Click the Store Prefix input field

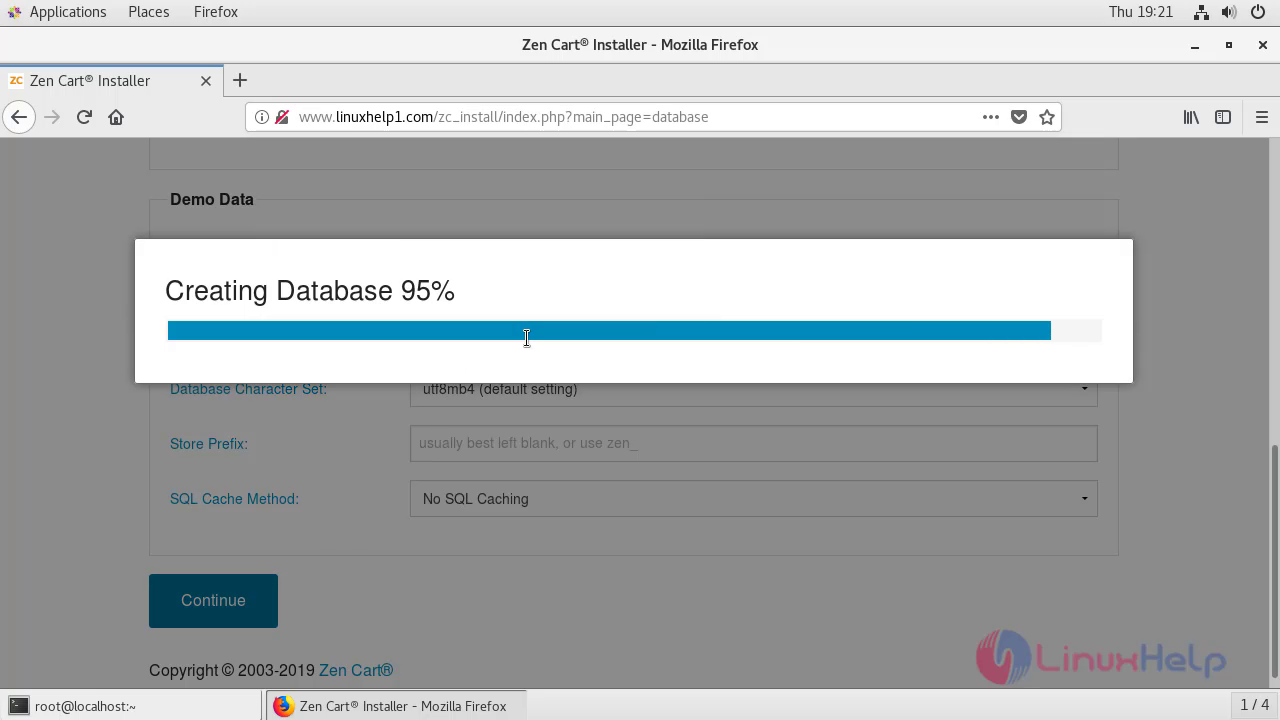753,444
